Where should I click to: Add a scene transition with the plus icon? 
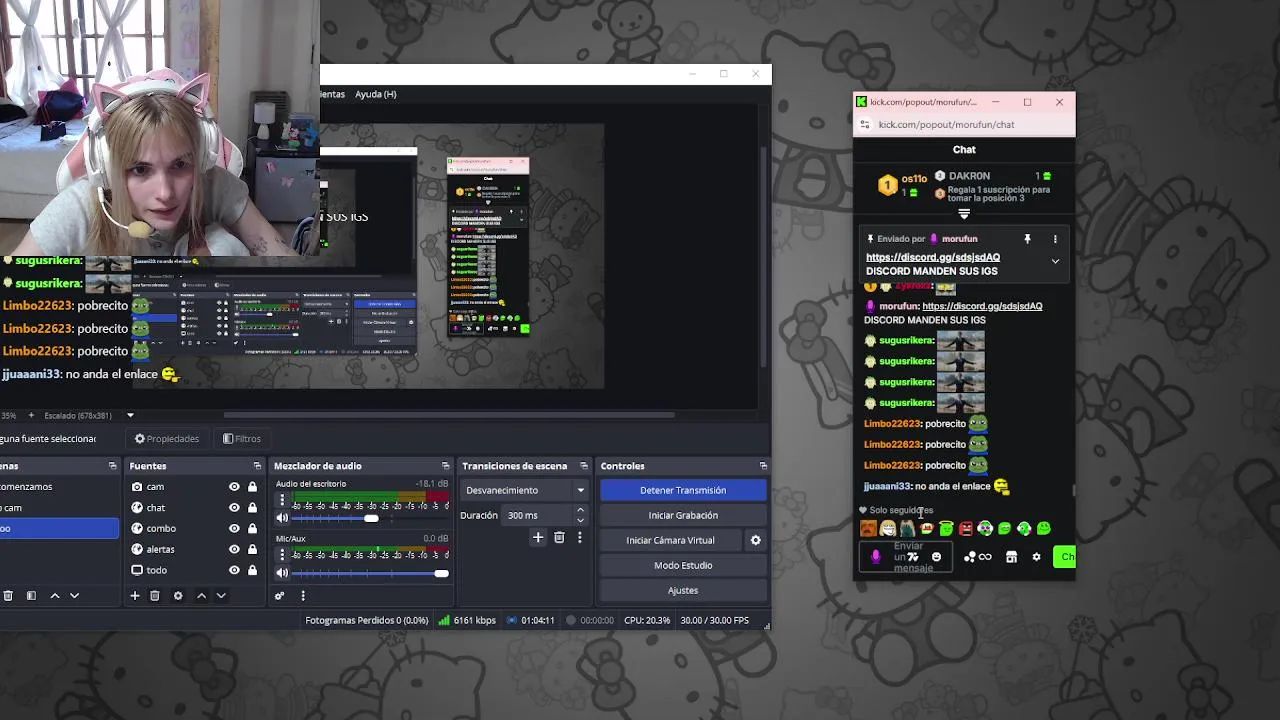pyautogui.click(x=538, y=538)
